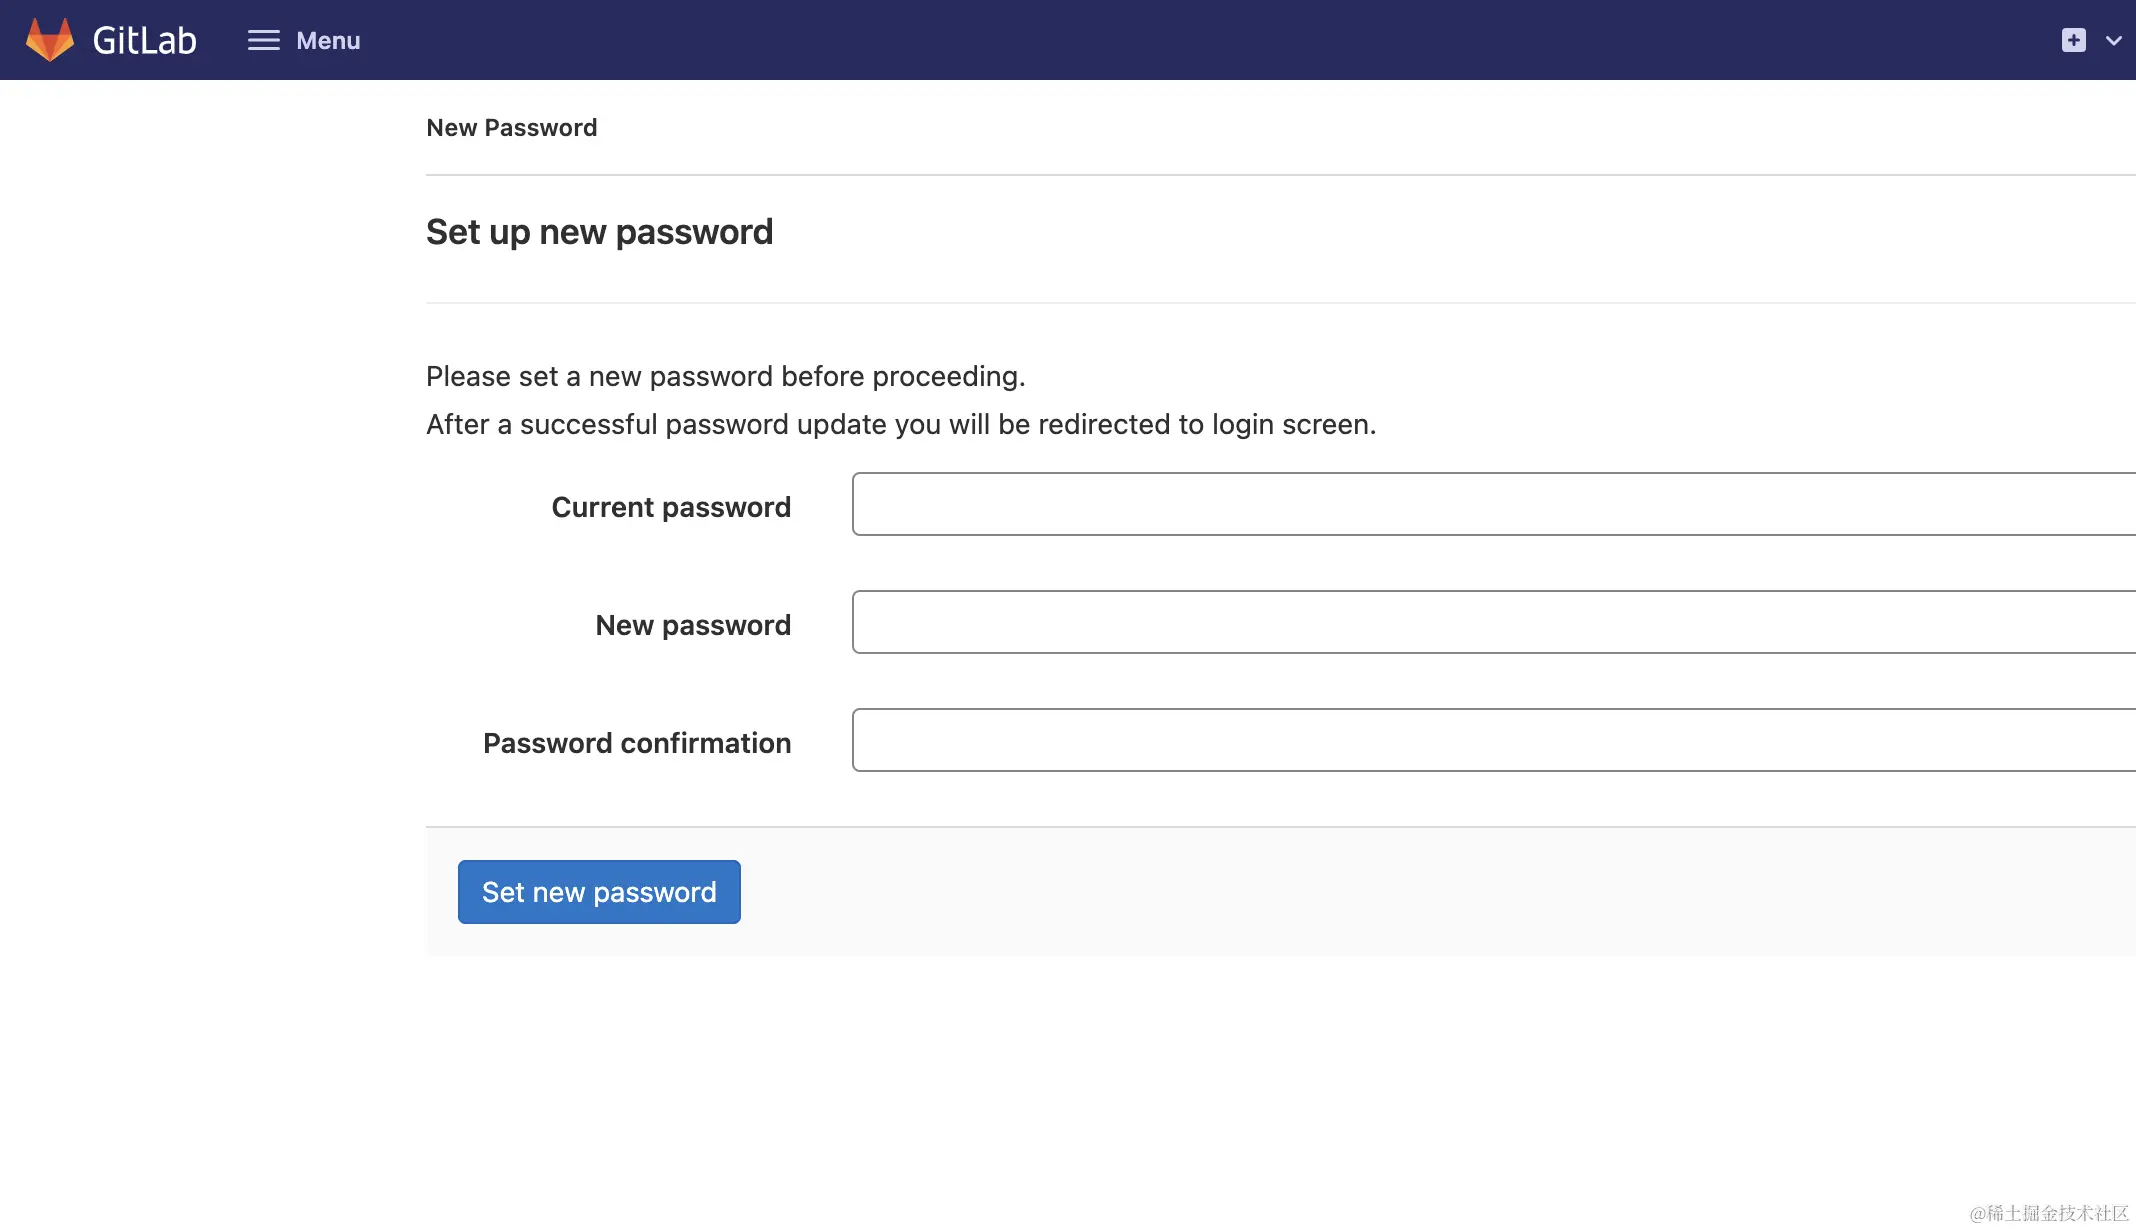Click the GitLab wordmark text

click(144, 41)
